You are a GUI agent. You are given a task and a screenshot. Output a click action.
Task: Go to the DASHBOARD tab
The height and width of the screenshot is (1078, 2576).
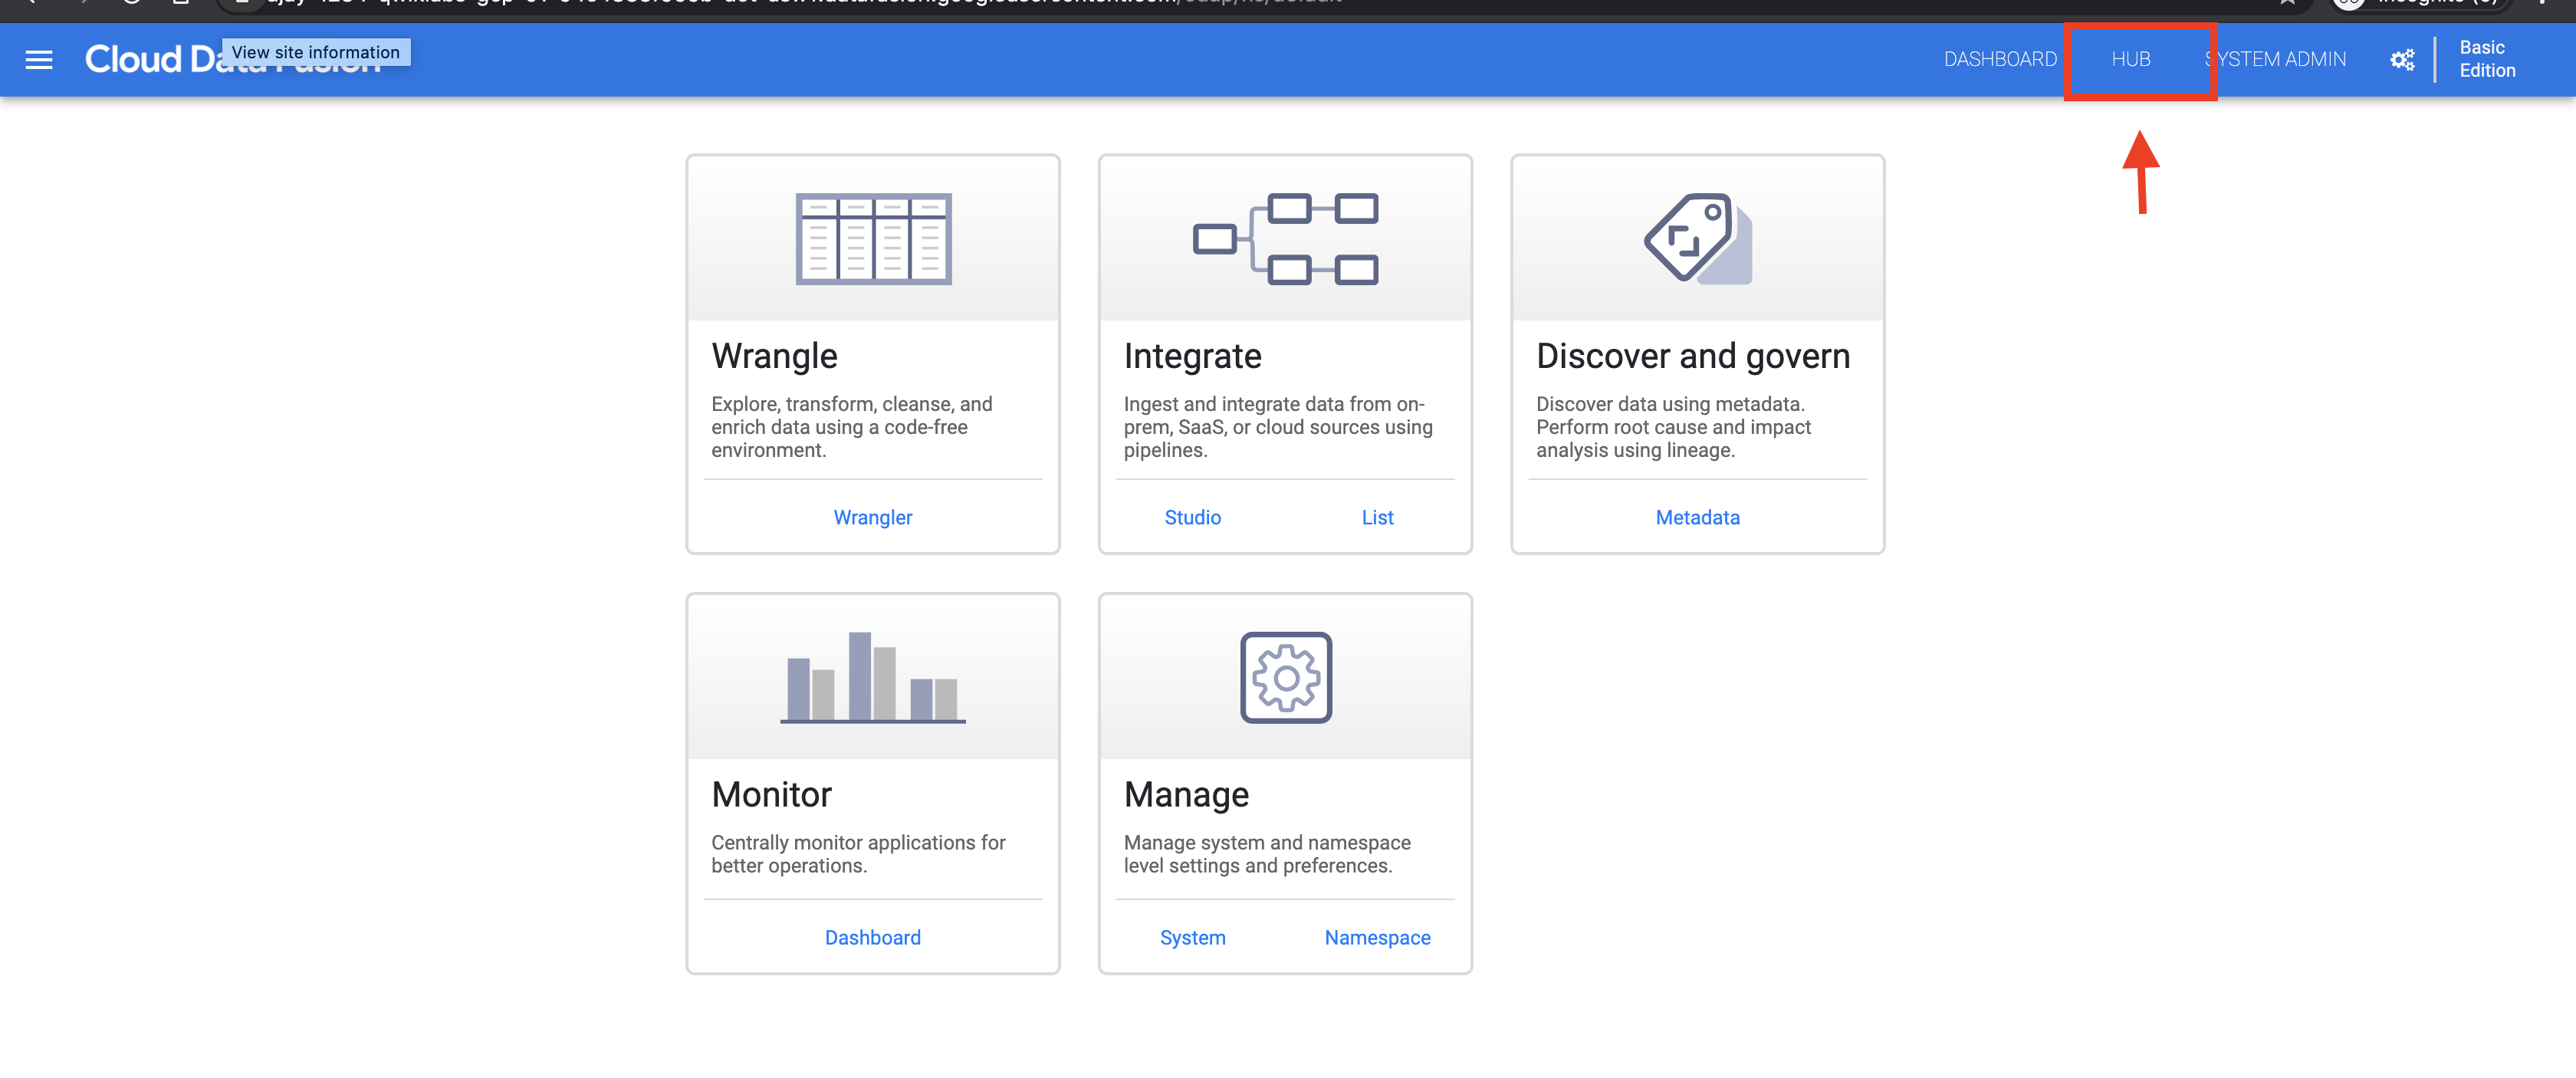2000,59
